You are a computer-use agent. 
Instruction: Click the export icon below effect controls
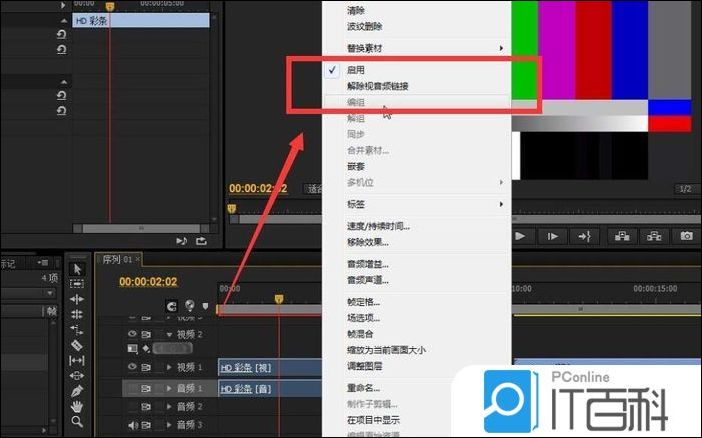(x=201, y=241)
